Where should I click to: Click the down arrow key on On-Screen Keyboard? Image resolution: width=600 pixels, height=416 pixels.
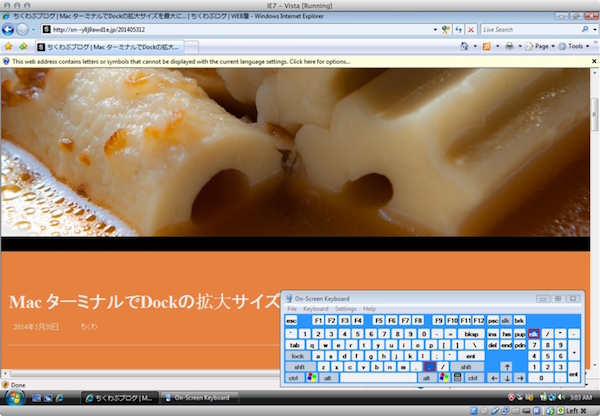click(x=507, y=378)
